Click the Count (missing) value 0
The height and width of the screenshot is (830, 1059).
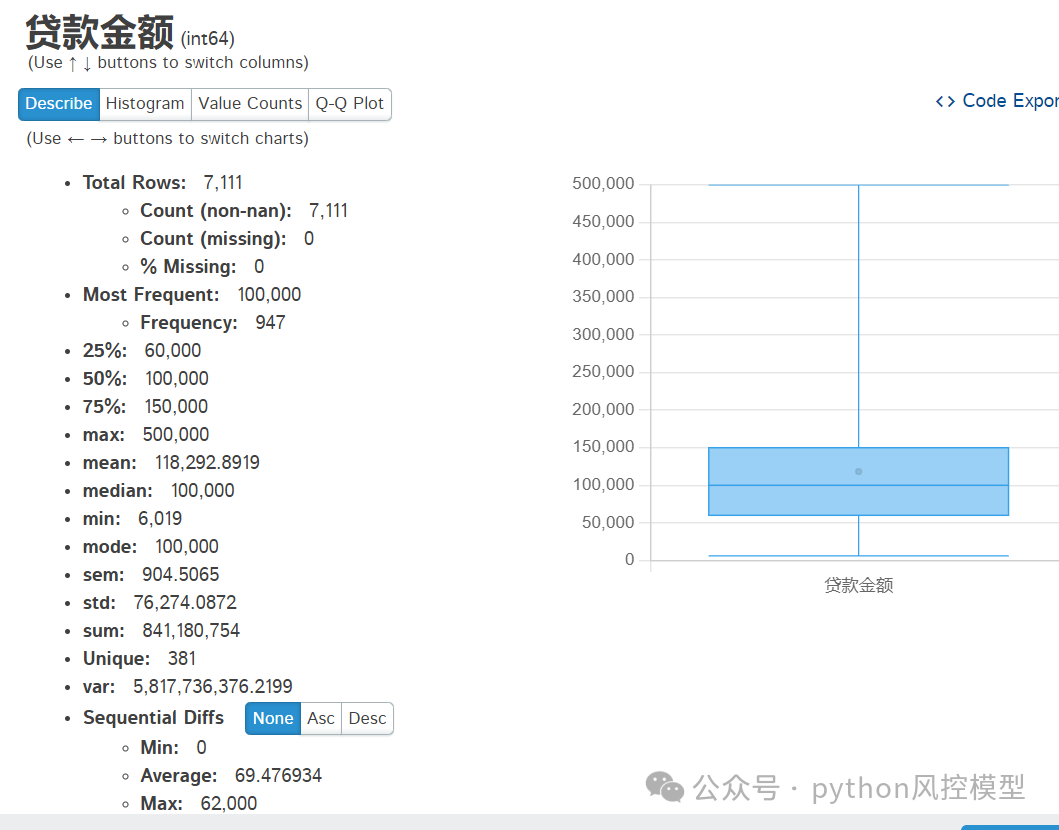(x=309, y=239)
